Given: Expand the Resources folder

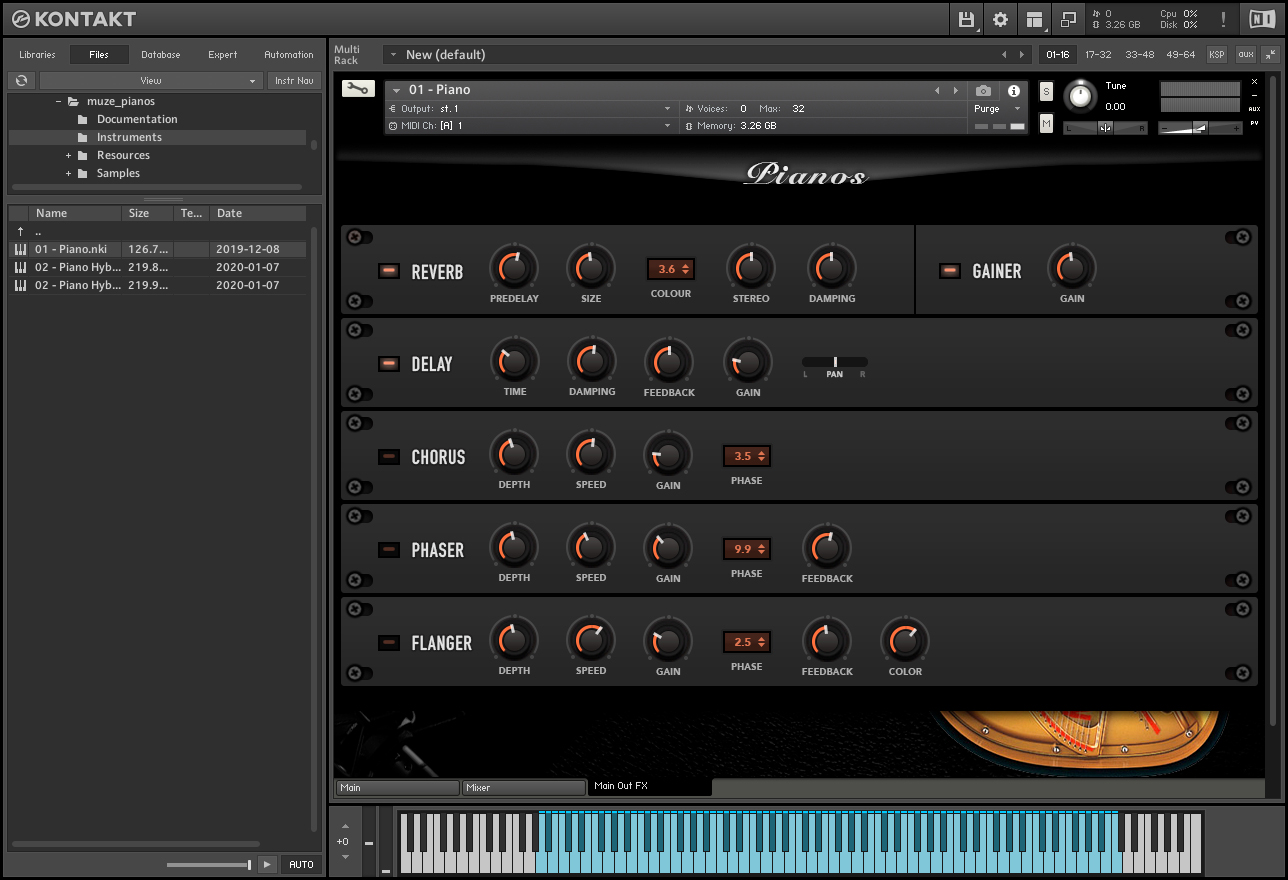Looking at the screenshot, I should 69,155.
